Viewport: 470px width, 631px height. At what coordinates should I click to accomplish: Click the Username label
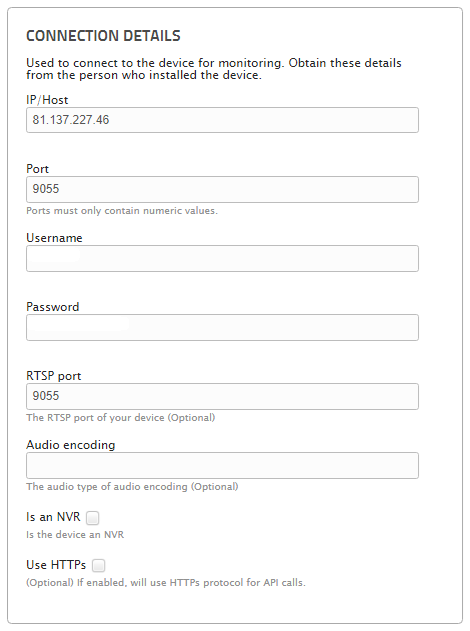(54, 238)
